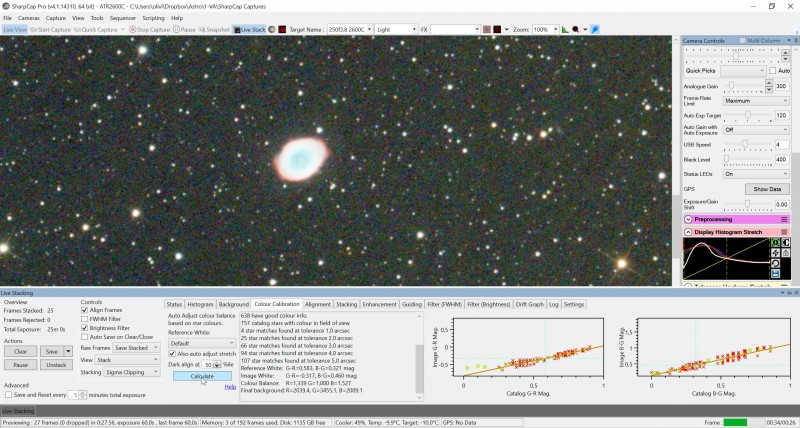Open the Preprocessing panel hamburger menu

coord(784,219)
